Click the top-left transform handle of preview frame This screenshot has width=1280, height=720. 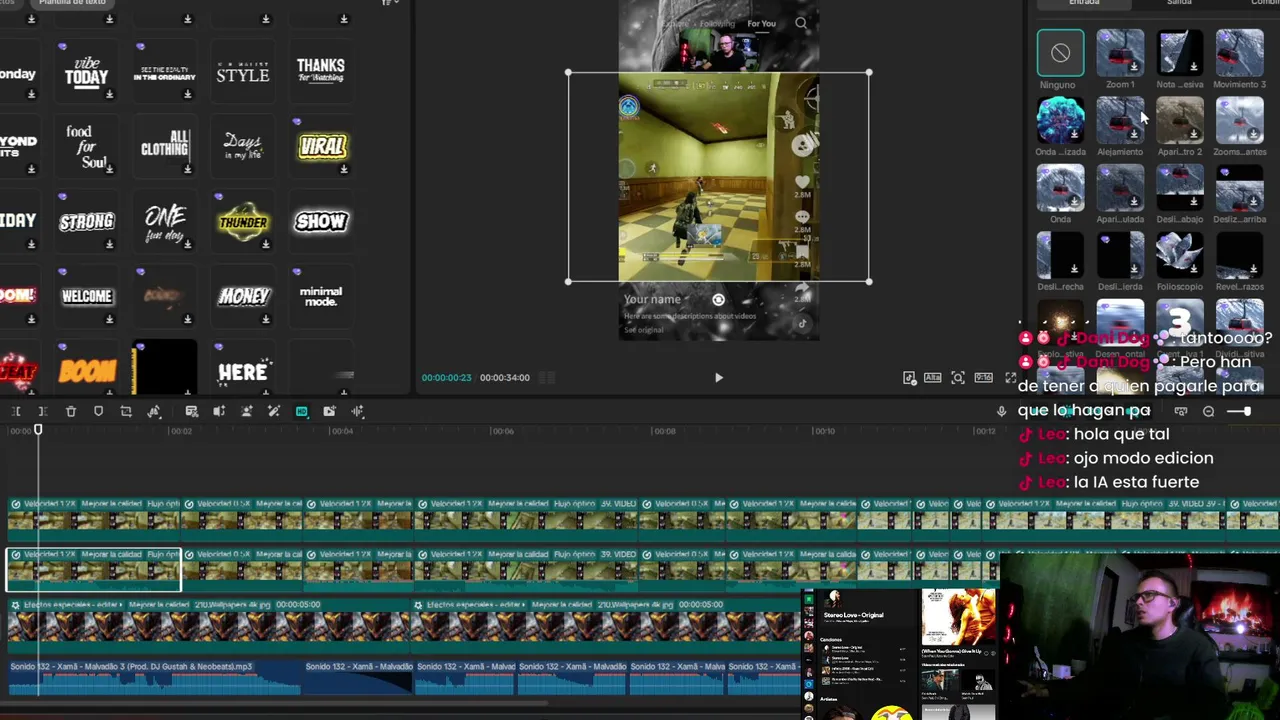568,72
